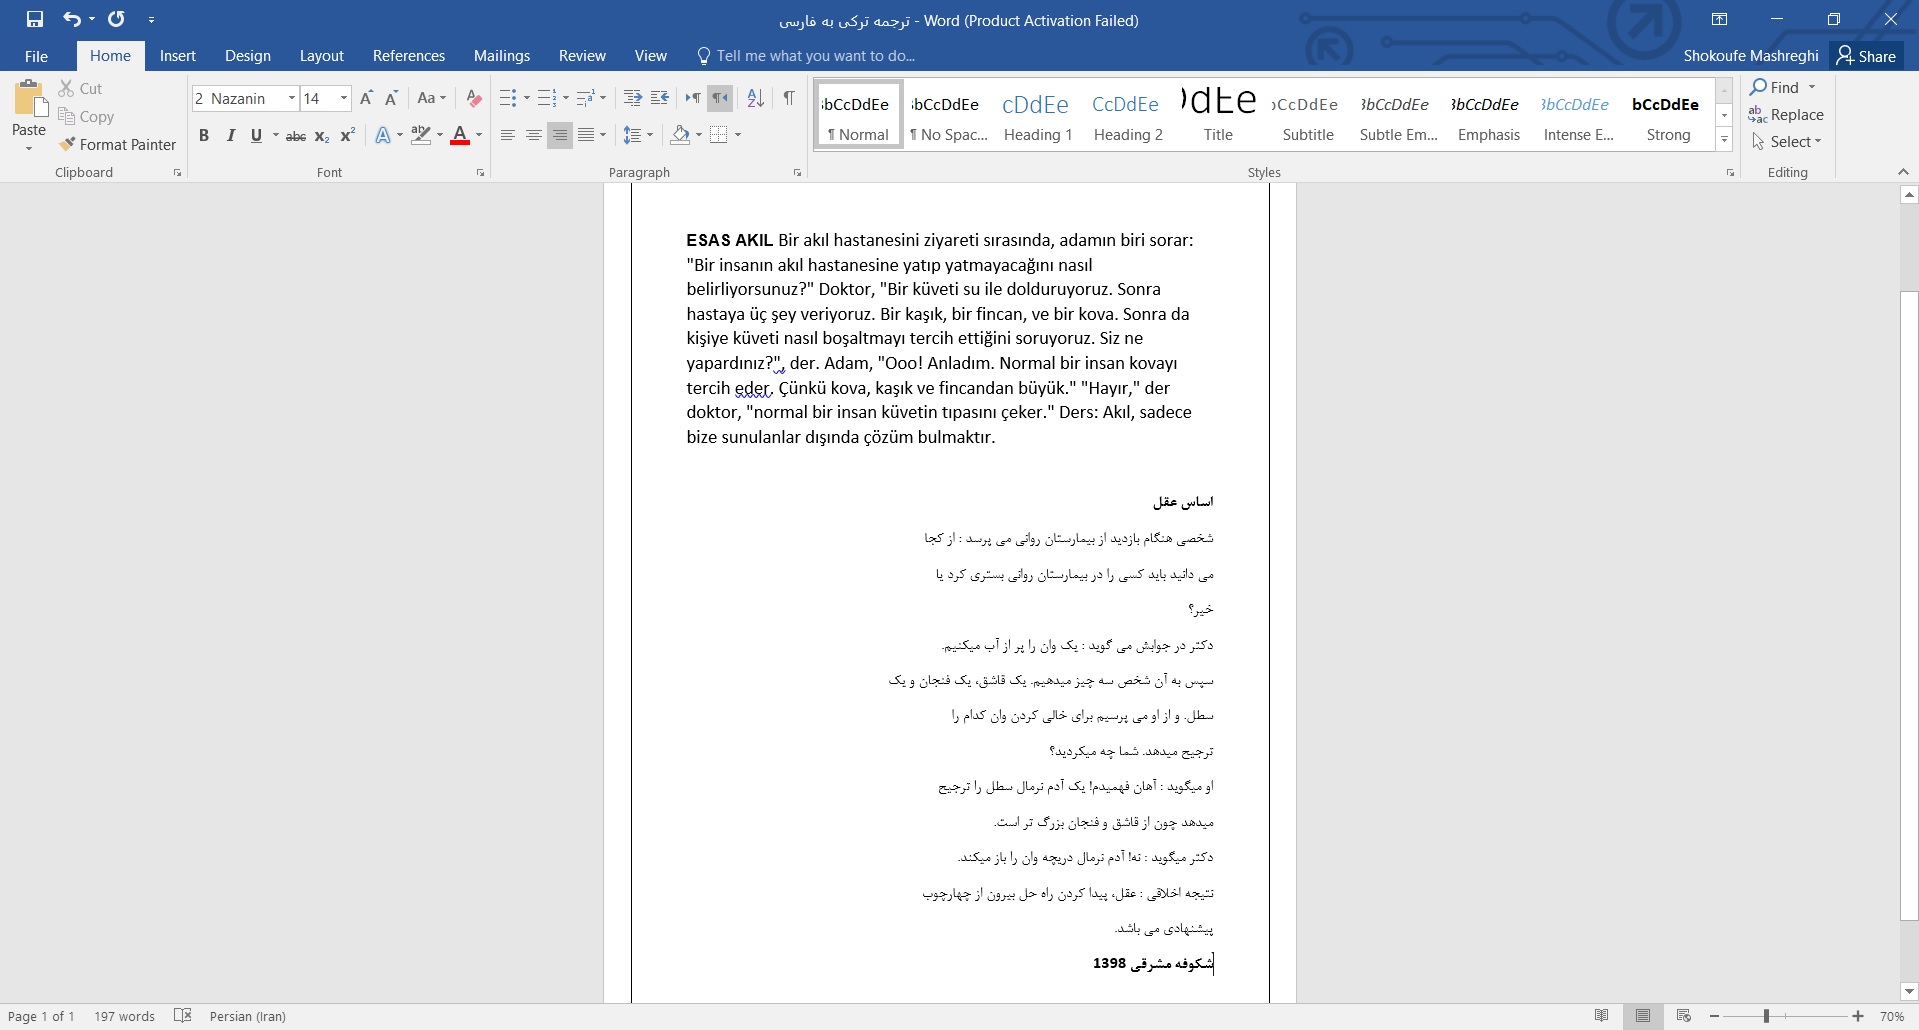This screenshot has height=1030, width=1919.
Task: Decrease paragraph indent
Action: (632, 98)
